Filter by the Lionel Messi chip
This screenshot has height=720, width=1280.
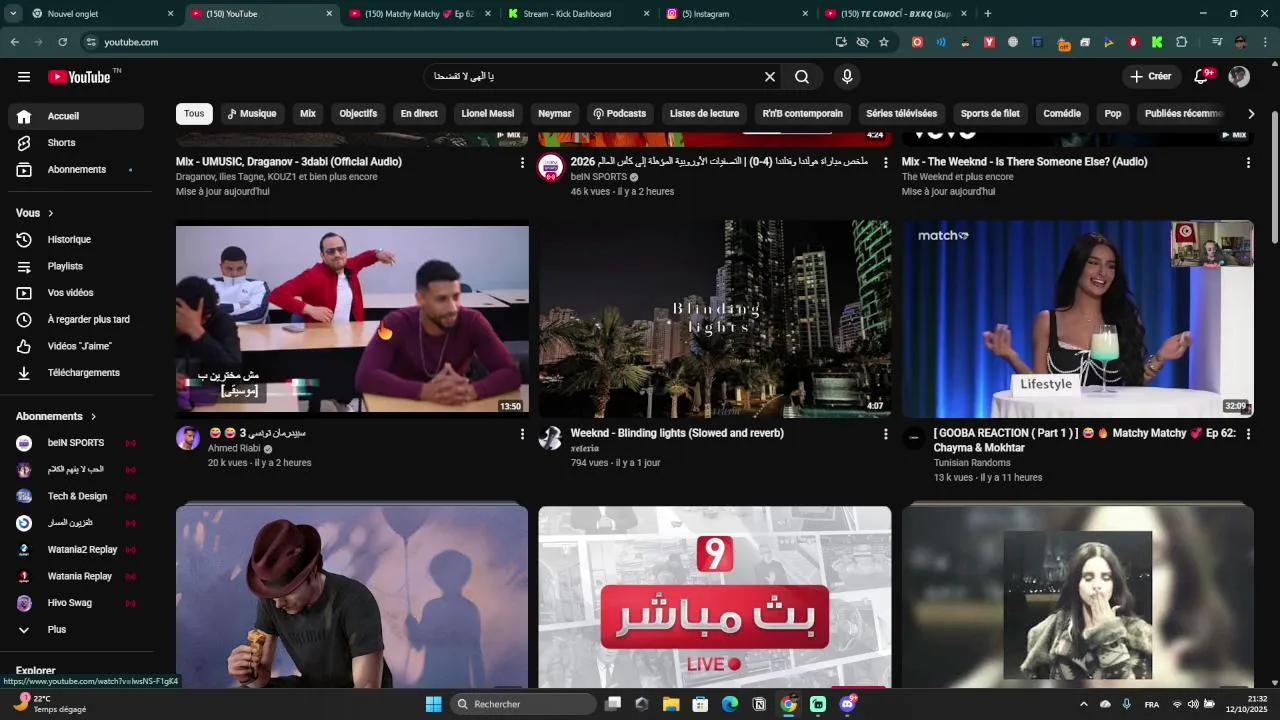(488, 114)
